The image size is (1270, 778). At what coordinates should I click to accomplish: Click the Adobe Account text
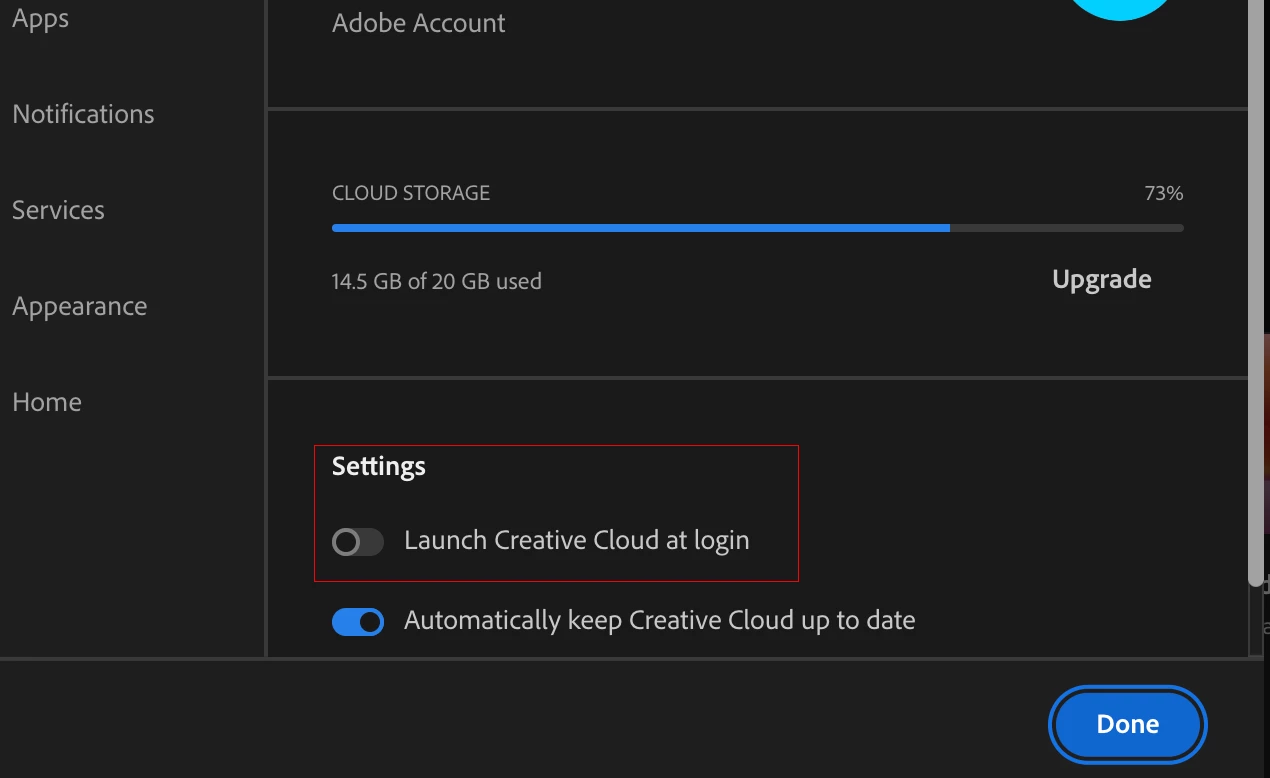pyautogui.click(x=418, y=23)
